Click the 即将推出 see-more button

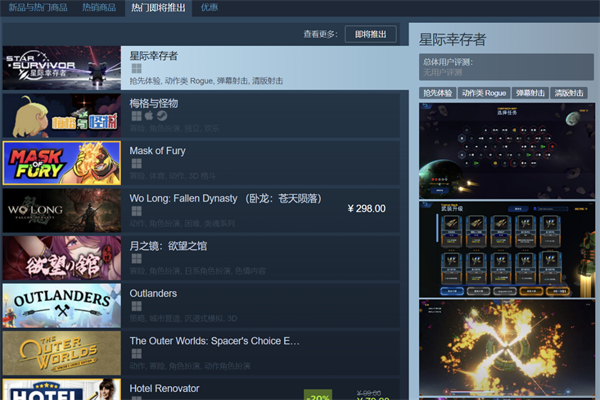click(x=370, y=34)
